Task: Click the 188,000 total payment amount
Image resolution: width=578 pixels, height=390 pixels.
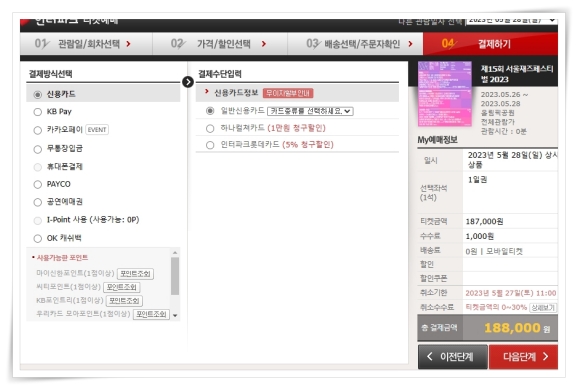Action: (512, 328)
